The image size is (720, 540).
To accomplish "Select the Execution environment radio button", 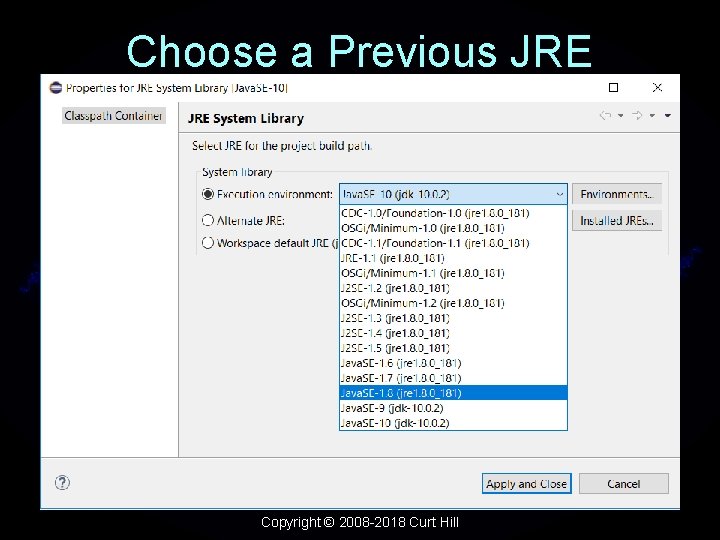I will click(208, 194).
